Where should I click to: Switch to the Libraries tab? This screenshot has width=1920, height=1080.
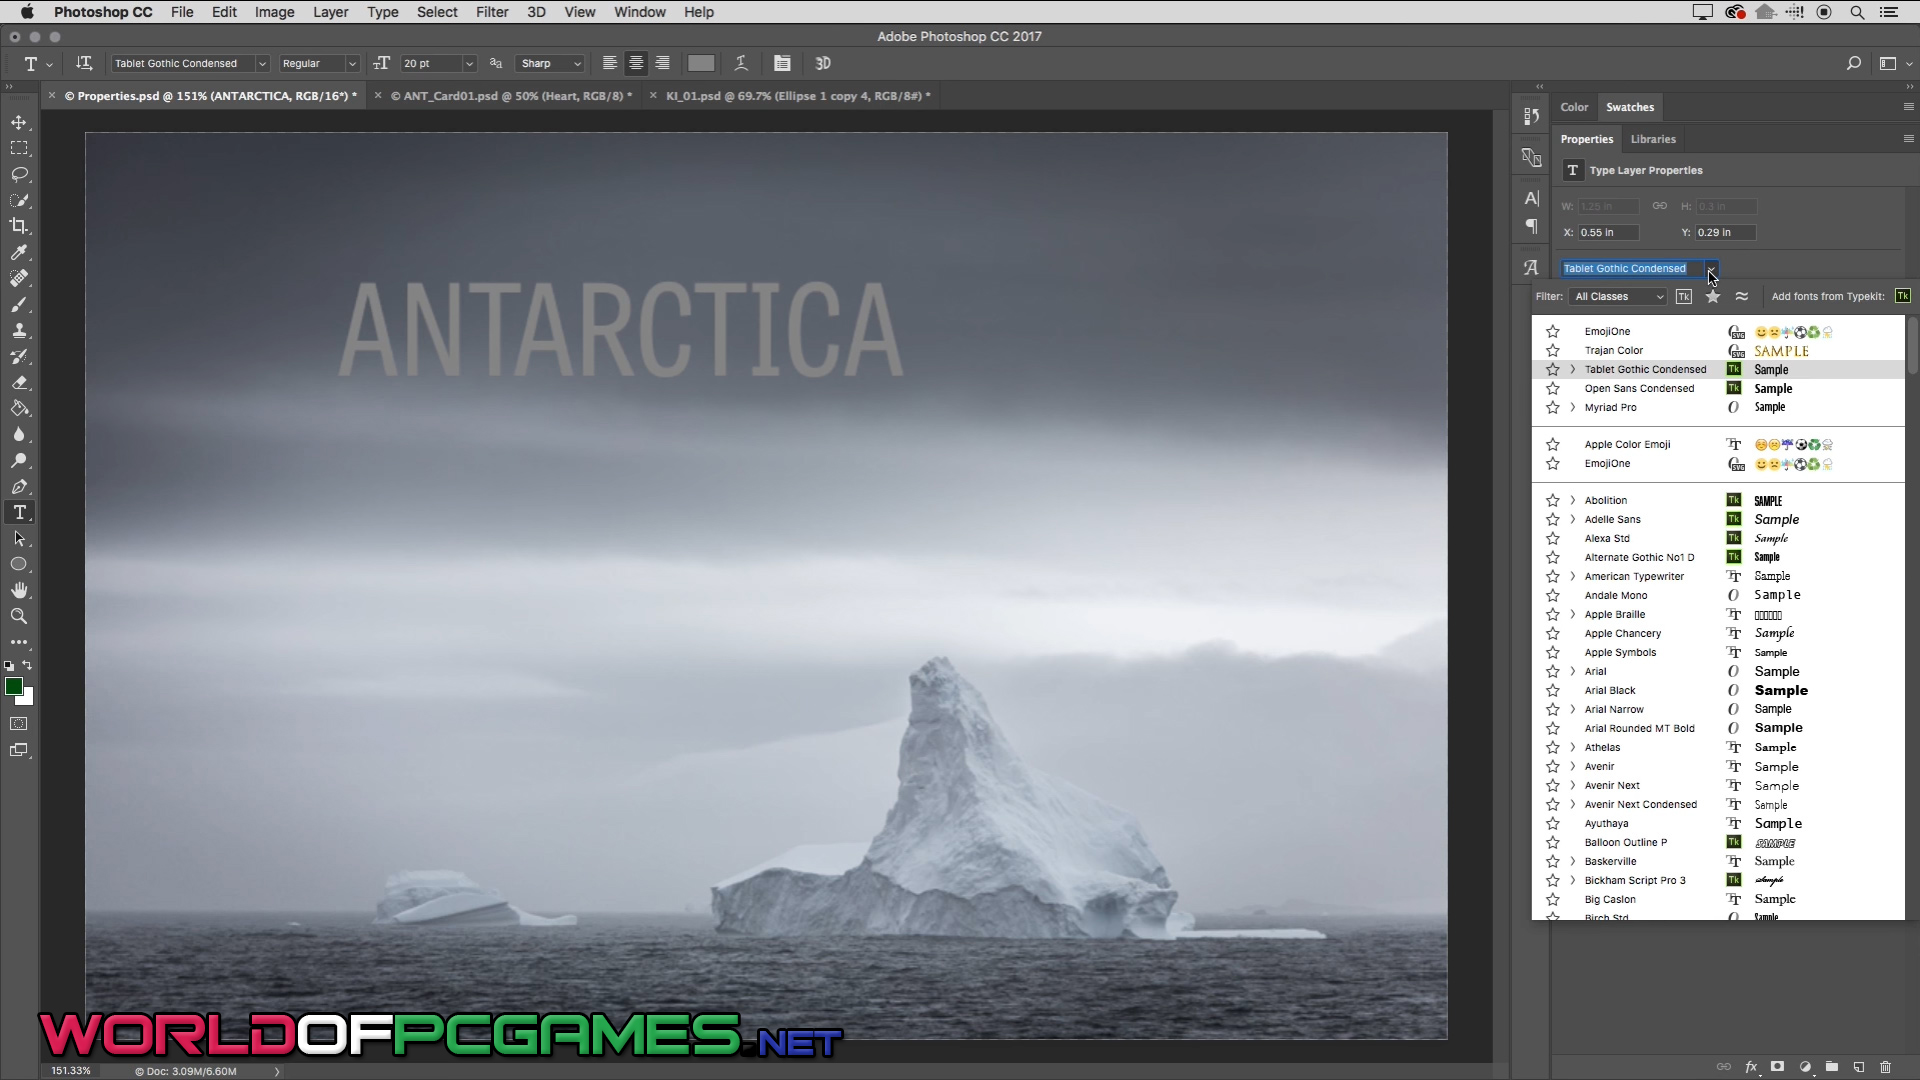tap(1652, 139)
